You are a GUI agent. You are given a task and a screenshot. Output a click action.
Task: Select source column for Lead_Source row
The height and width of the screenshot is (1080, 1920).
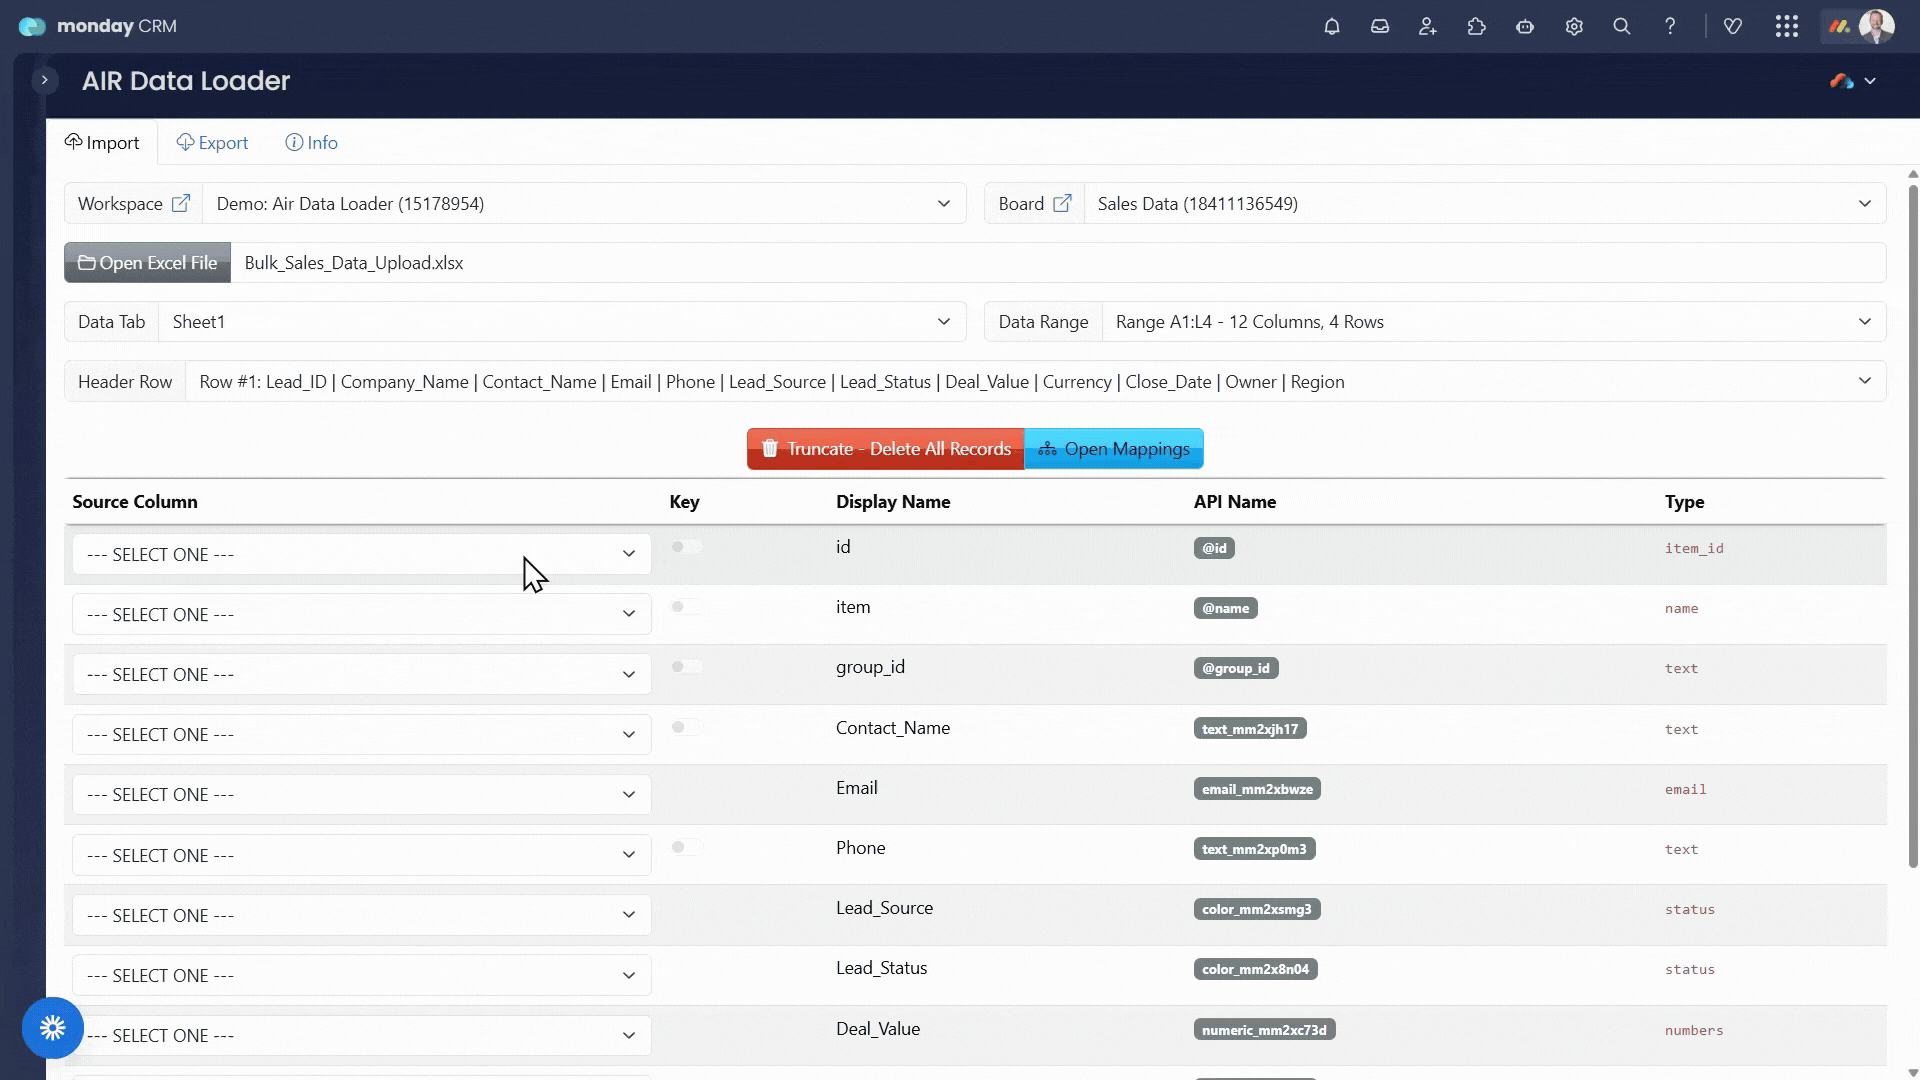pyautogui.click(x=362, y=915)
